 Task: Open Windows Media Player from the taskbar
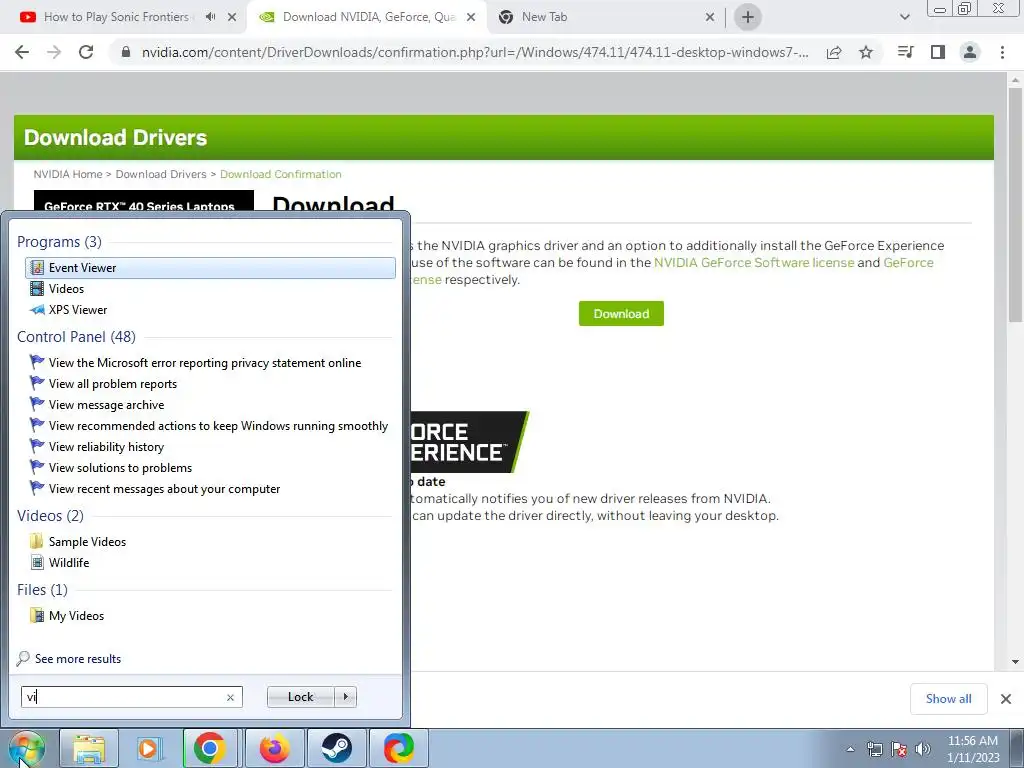[149, 748]
